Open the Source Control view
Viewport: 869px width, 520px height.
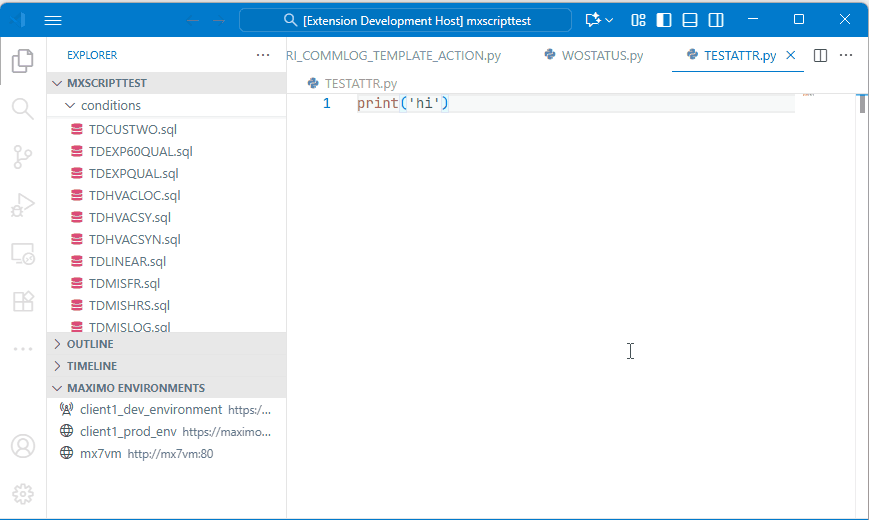pos(23,157)
